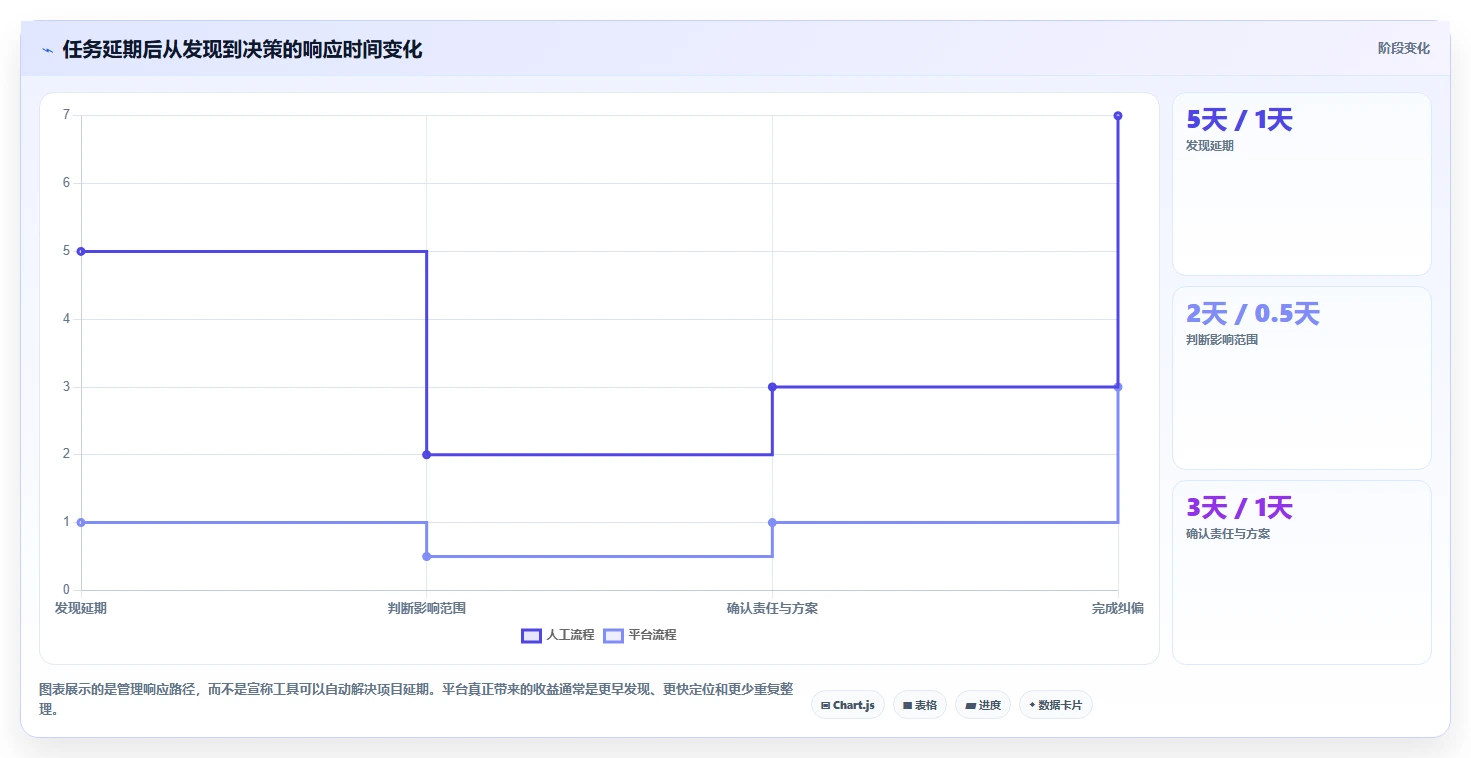Select the 进度 chip
This screenshot has height=758, width=1471.
(x=983, y=705)
